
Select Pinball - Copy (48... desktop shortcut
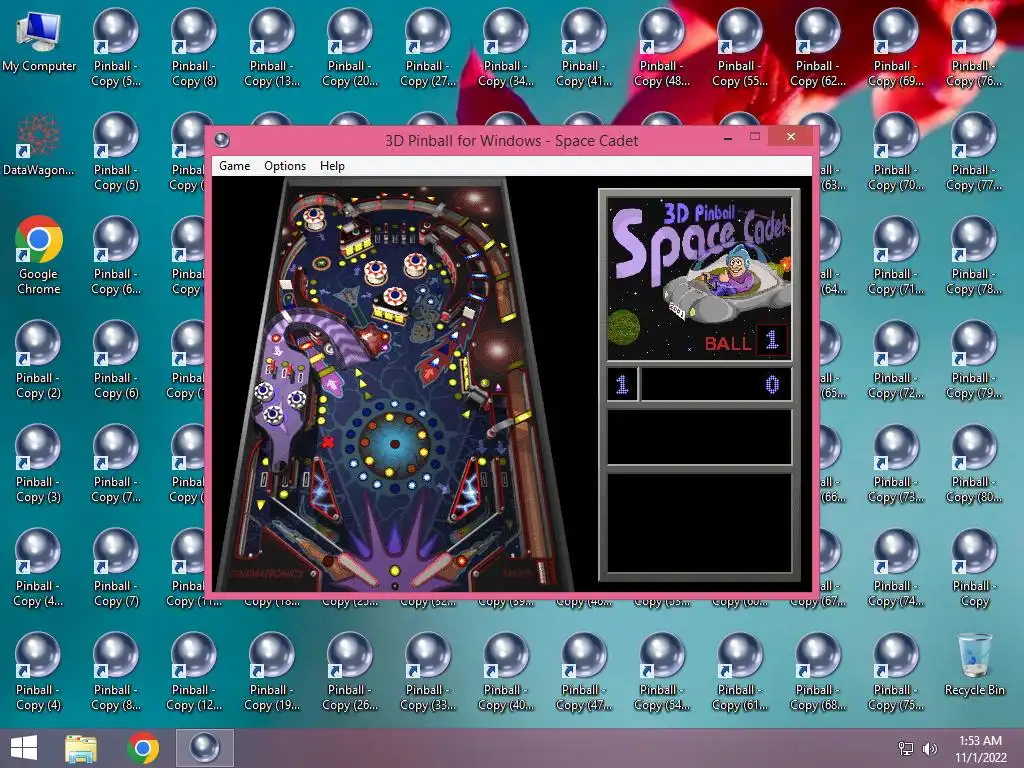tap(662, 48)
